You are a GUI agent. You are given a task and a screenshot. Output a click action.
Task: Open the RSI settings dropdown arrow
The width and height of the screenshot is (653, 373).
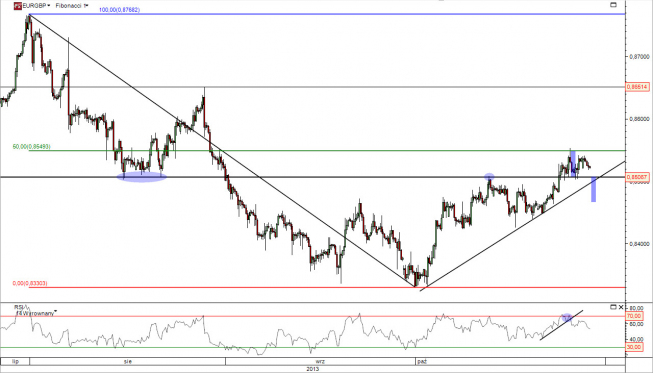click(55, 311)
